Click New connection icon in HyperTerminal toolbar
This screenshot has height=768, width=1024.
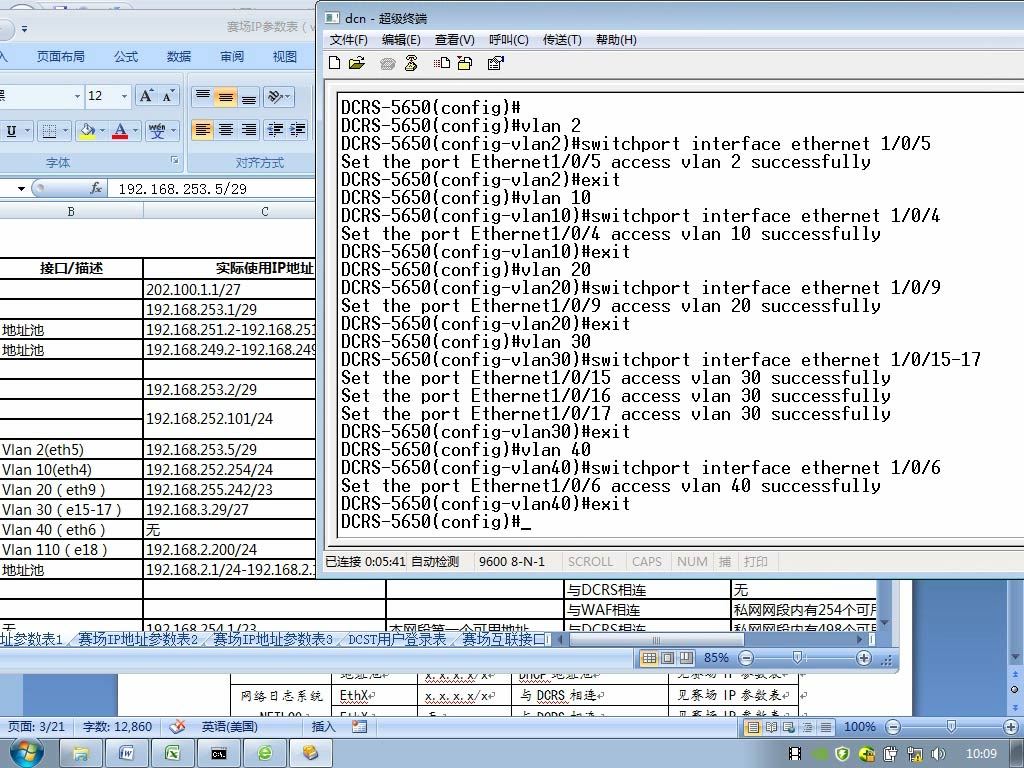[x=334, y=63]
